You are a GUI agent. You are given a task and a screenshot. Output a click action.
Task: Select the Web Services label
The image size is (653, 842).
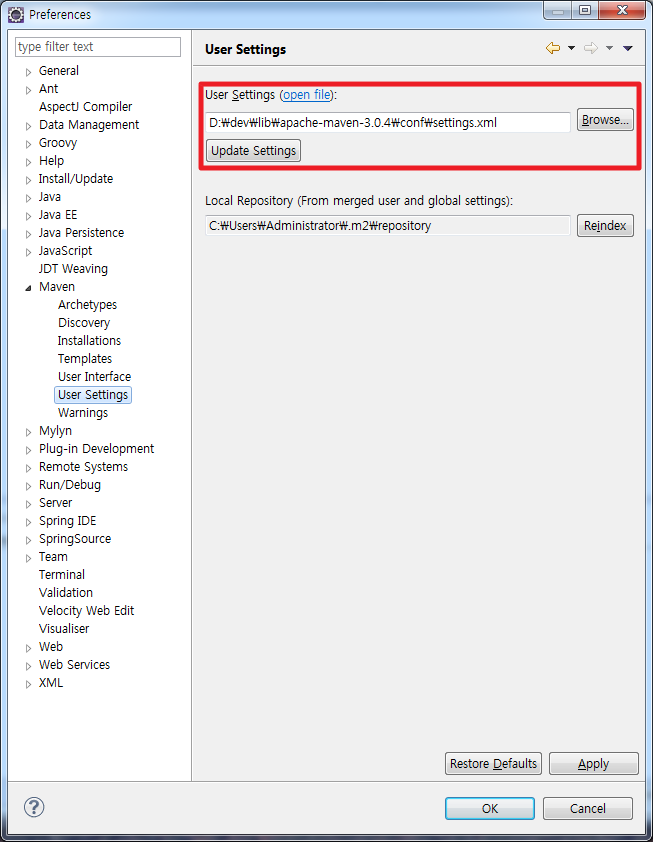(x=74, y=664)
